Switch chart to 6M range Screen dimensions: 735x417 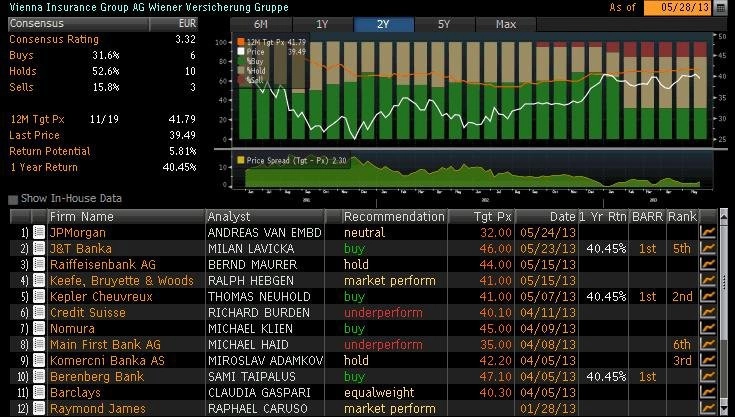[x=261, y=24]
